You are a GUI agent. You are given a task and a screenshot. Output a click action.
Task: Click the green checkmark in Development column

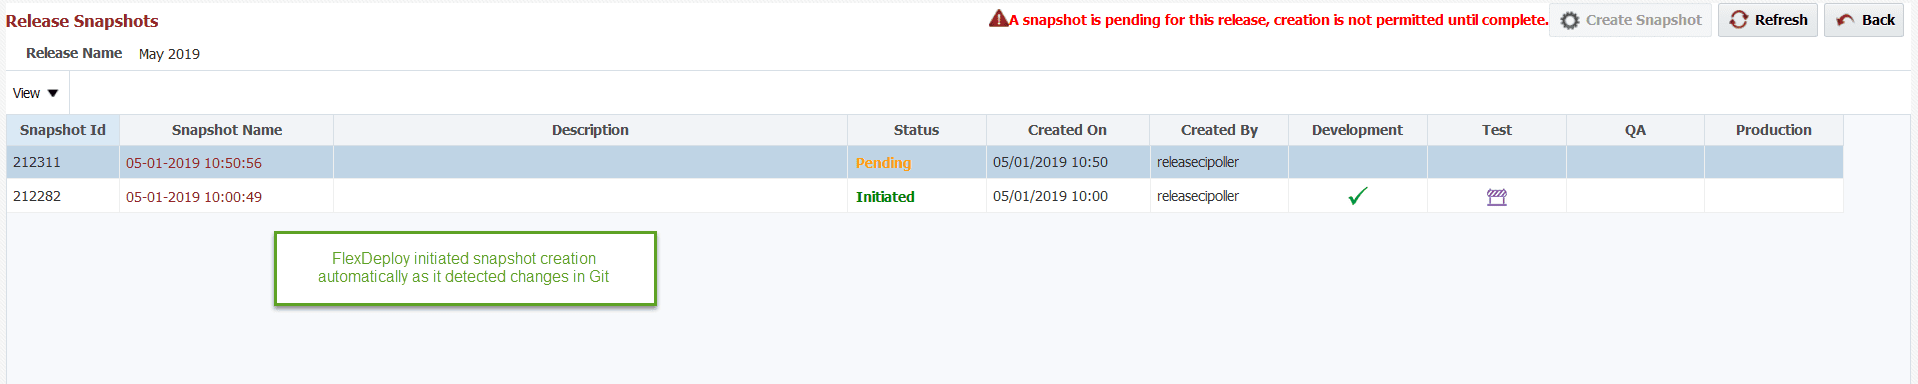pos(1357,196)
